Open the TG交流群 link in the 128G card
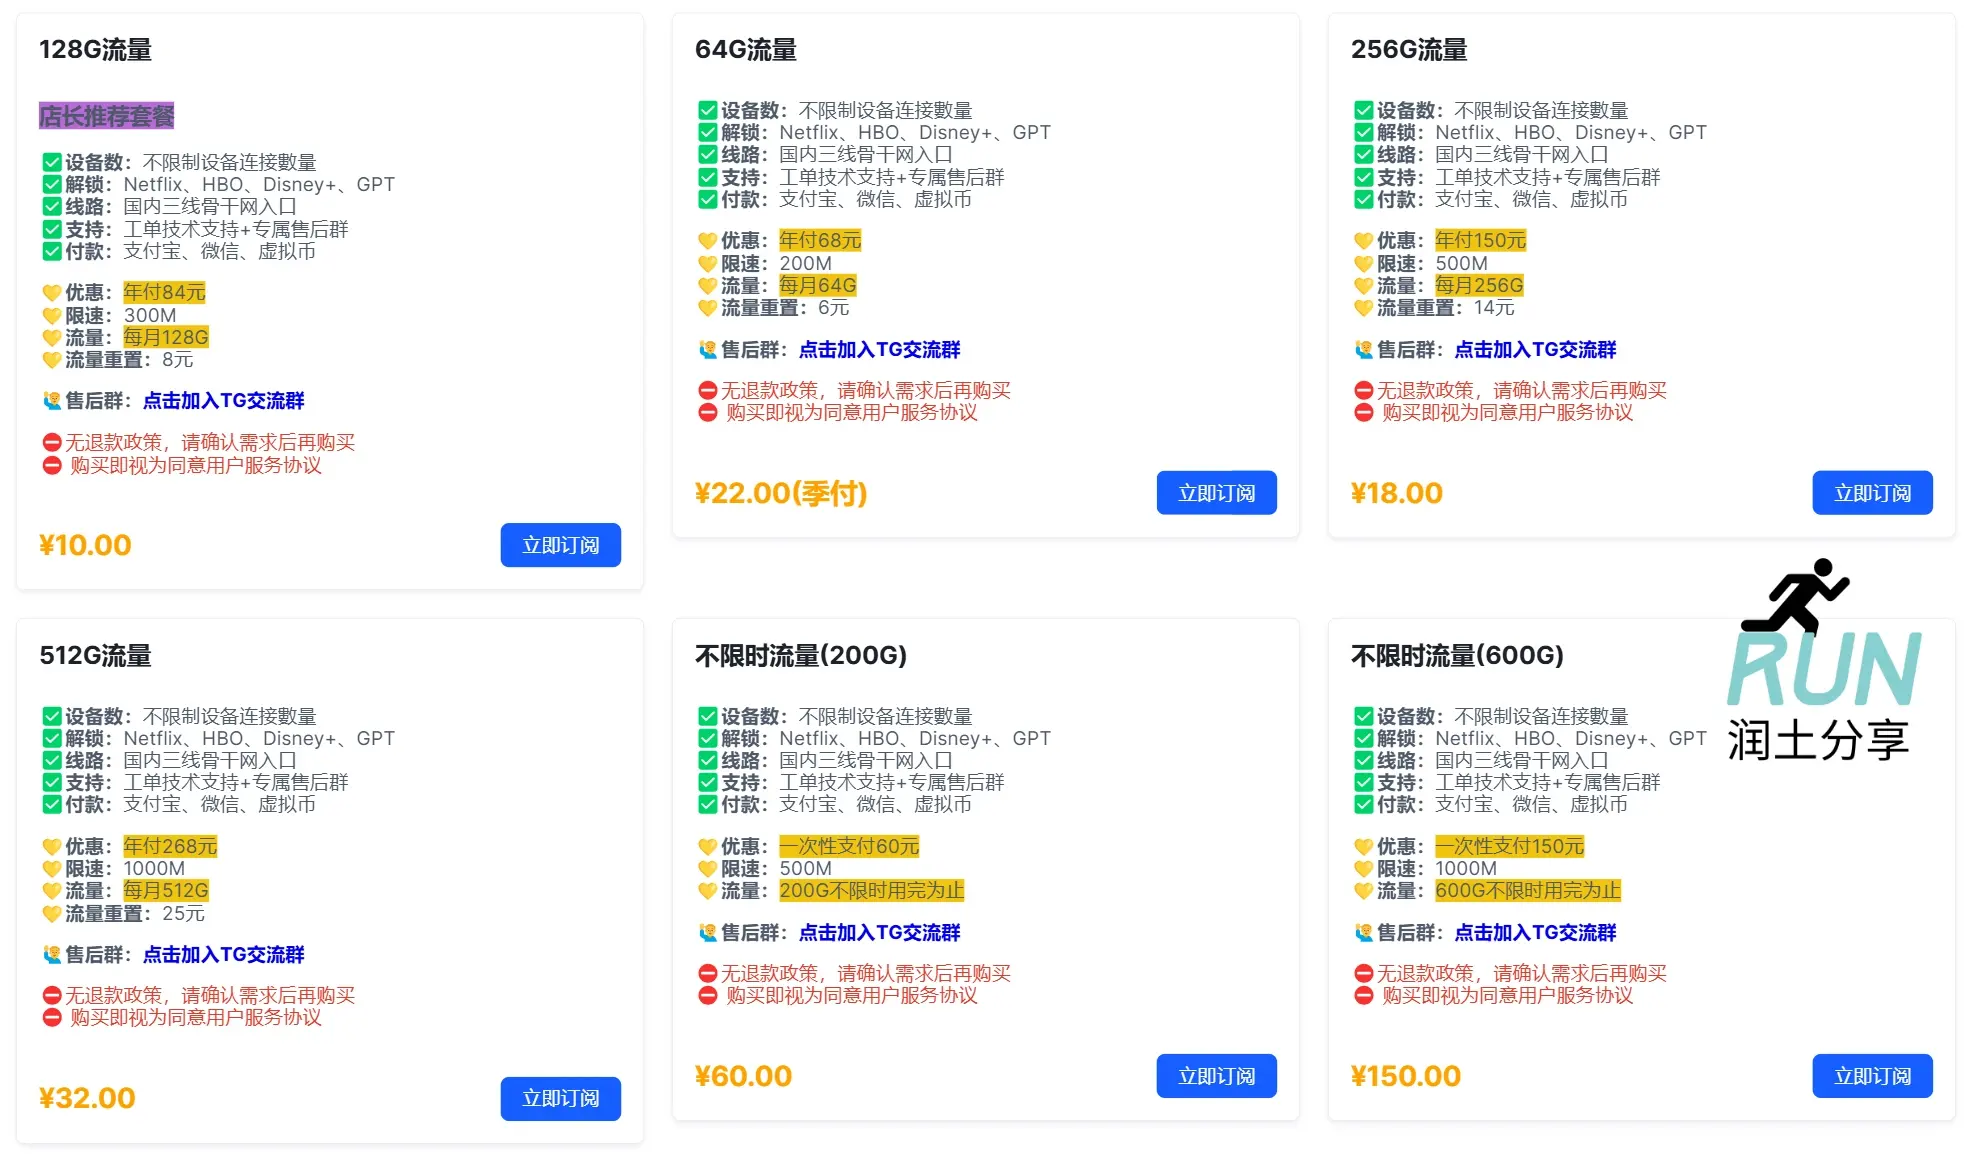The height and width of the screenshot is (1168, 1983). (x=225, y=401)
